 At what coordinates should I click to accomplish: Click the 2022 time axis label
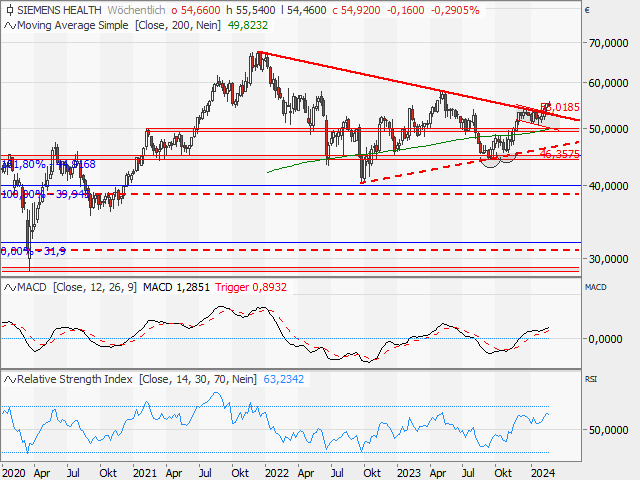point(277,473)
